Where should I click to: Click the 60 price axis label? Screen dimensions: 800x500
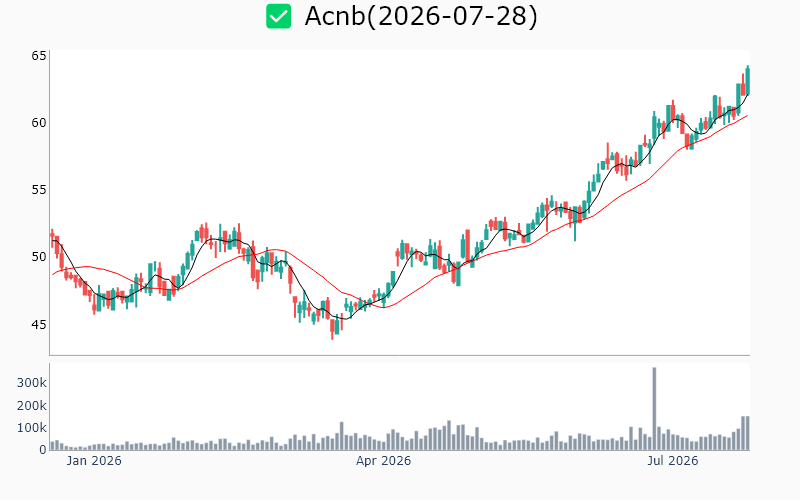39,123
